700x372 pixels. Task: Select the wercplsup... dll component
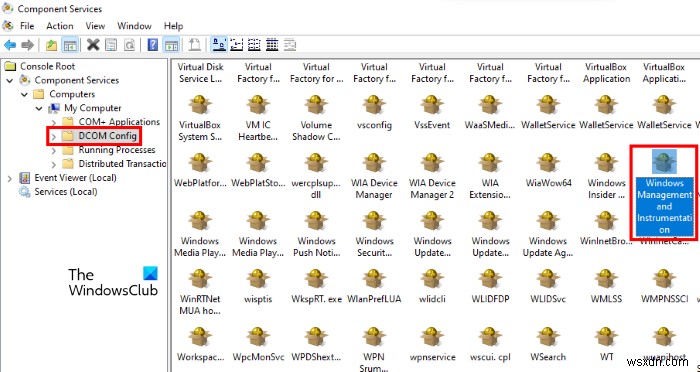coord(316,176)
